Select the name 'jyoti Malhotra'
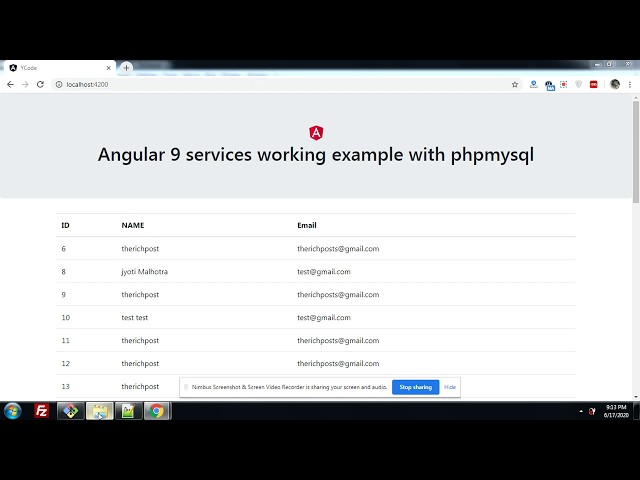The width and height of the screenshot is (640, 480). [x=144, y=272]
